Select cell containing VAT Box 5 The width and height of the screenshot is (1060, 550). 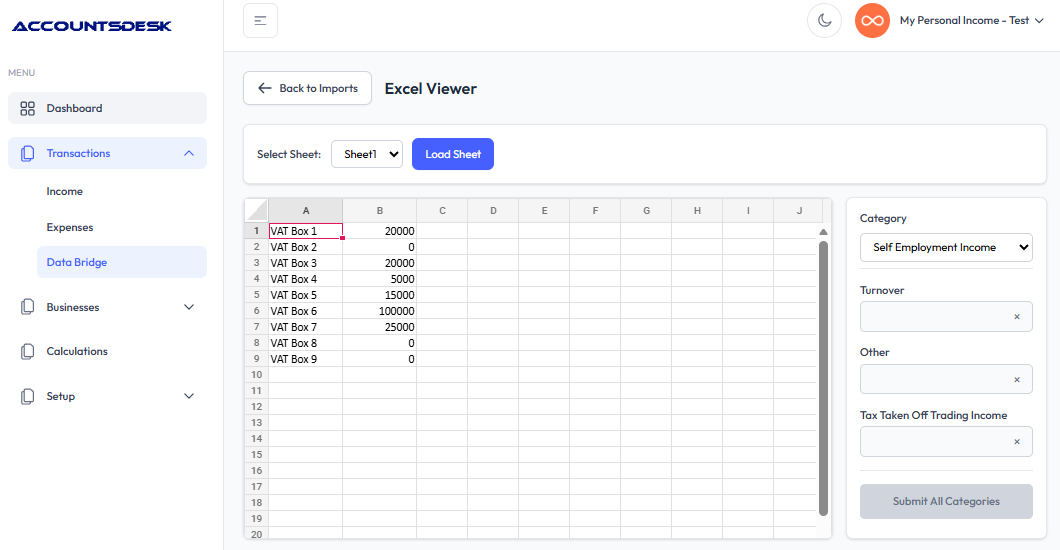point(306,295)
